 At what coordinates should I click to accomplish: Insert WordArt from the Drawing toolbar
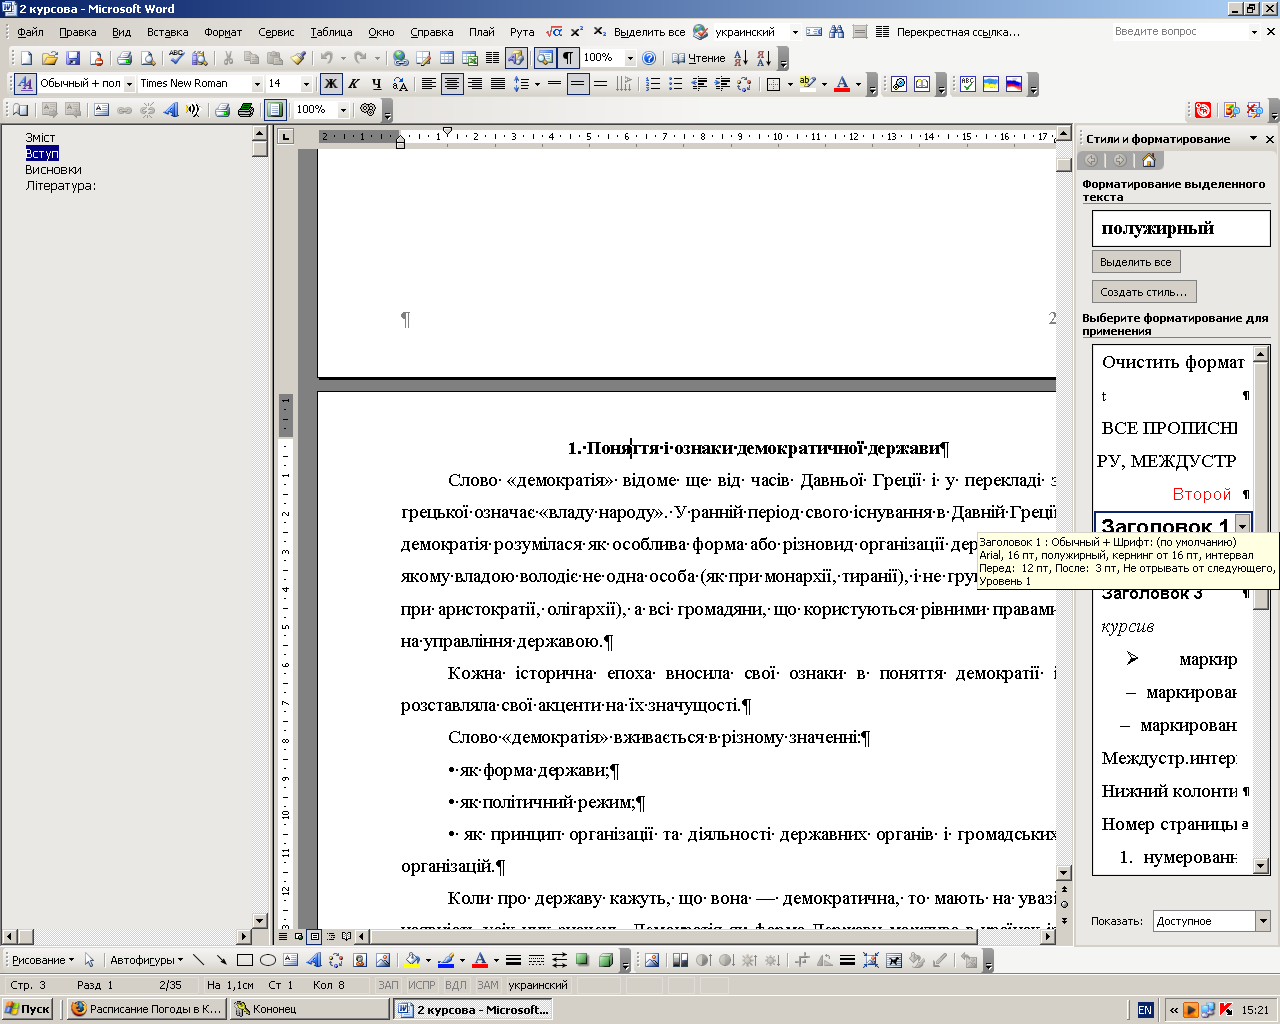click(x=313, y=960)
